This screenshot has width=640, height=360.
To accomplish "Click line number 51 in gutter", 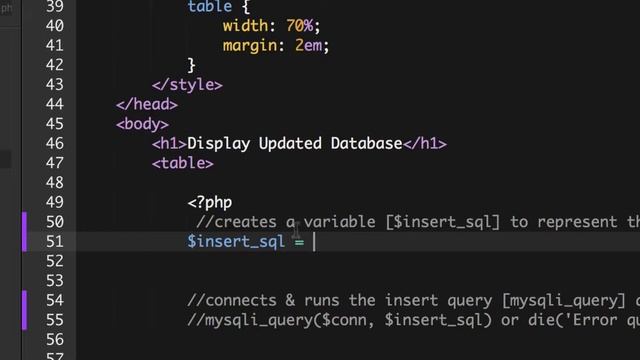I will (x=55, y=241).
